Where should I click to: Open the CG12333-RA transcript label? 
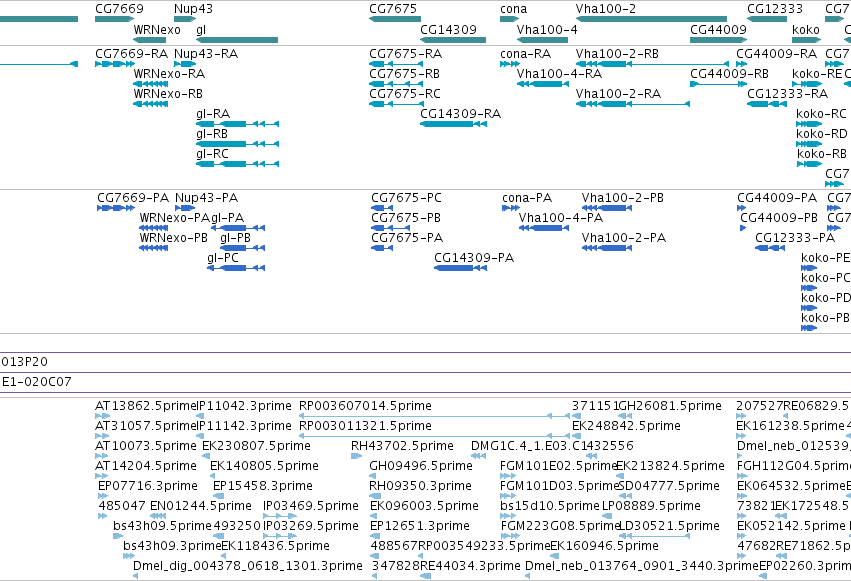788,94
